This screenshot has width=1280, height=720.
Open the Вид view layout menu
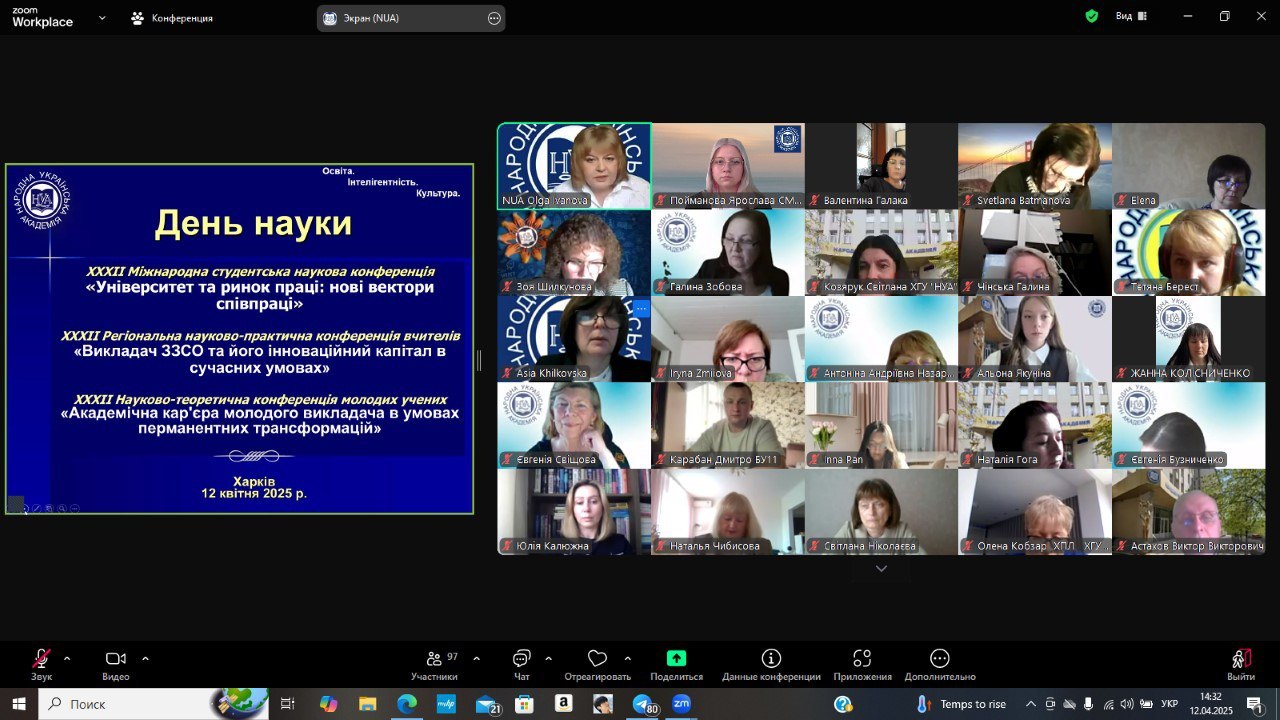[x=1131, y=16]
